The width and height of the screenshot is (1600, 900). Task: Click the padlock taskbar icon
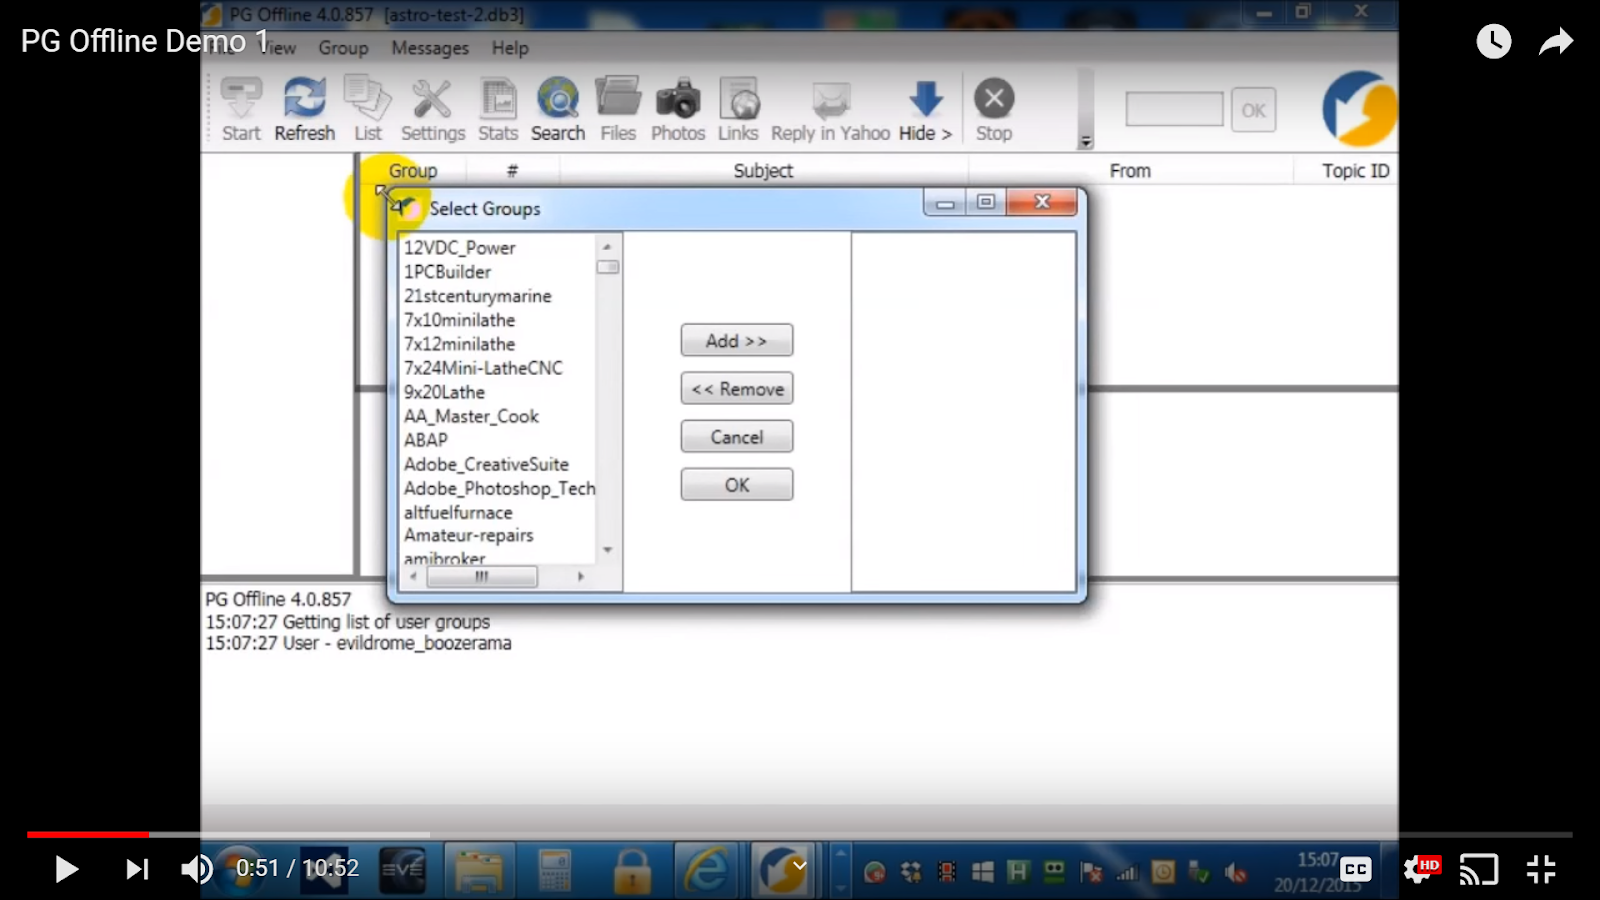[632, 870]
